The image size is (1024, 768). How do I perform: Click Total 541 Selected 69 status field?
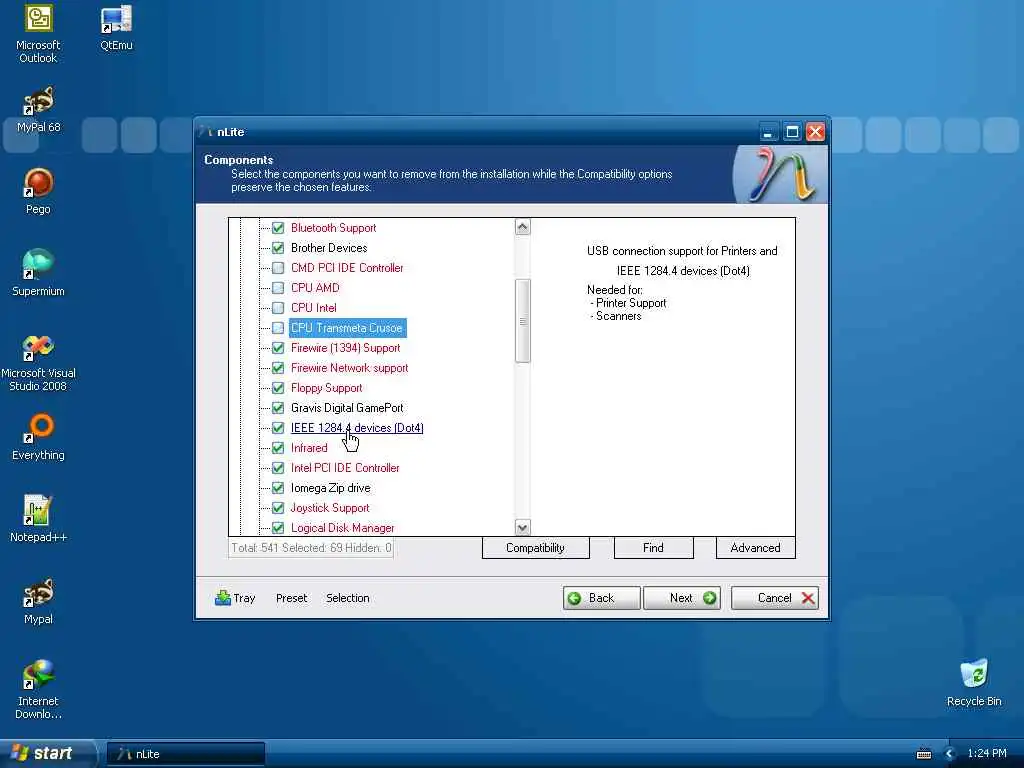click(x=311, y=548)
